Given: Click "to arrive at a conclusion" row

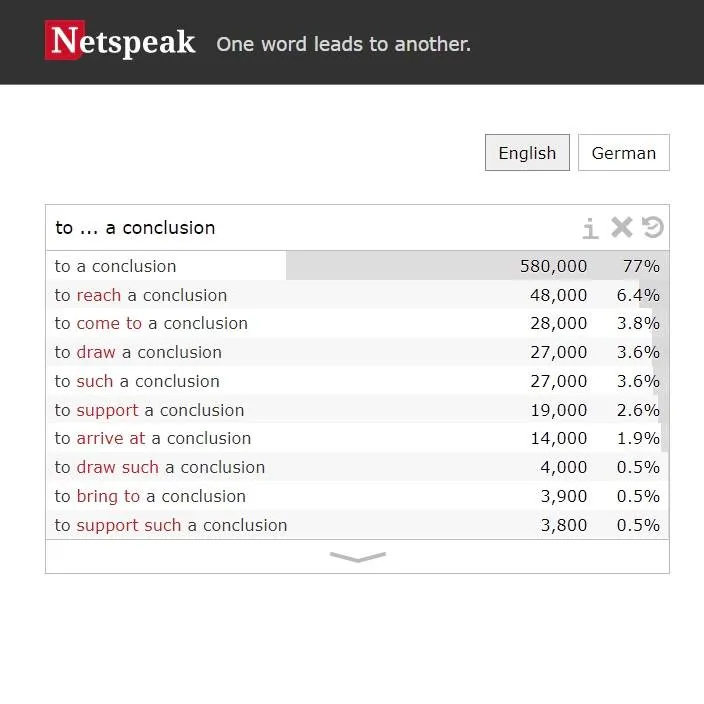Looking at the screenshot, I should pyautogui.click(x=153, y=438).
